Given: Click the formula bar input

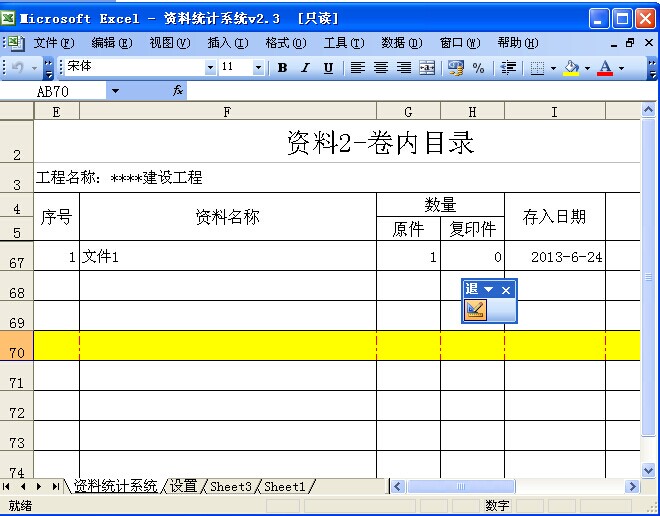Looking at the screenshot, I should click(x=421, y=90).
